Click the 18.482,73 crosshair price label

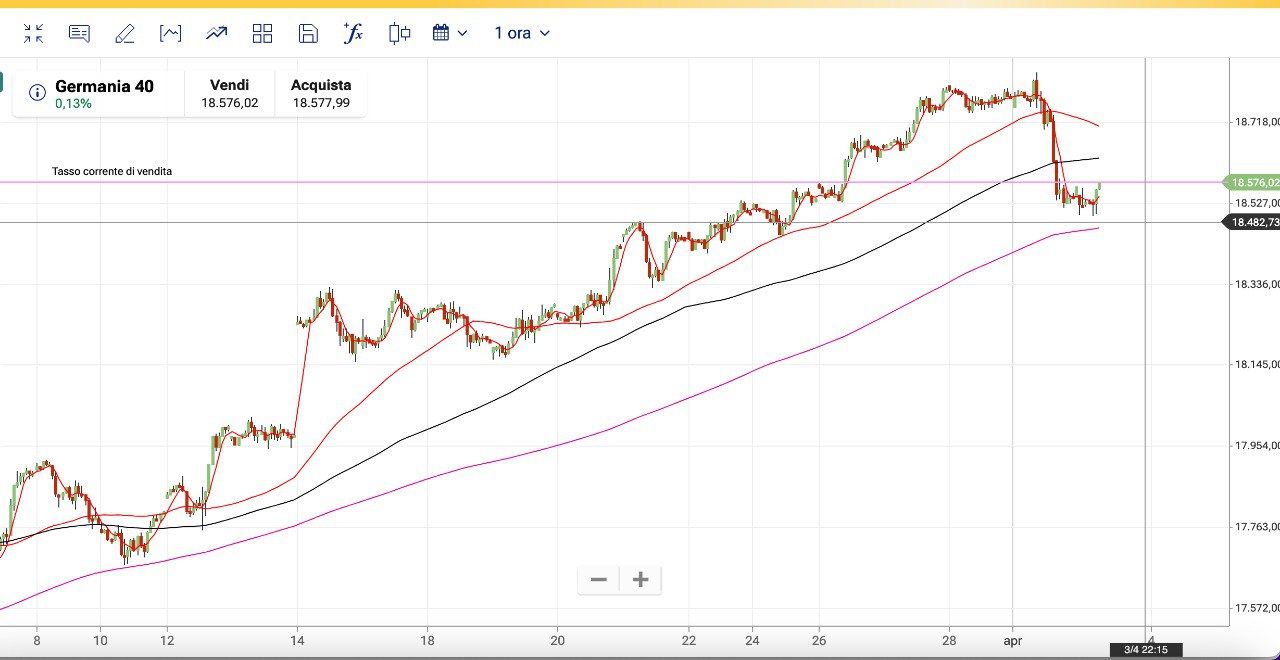point(1252,222)
